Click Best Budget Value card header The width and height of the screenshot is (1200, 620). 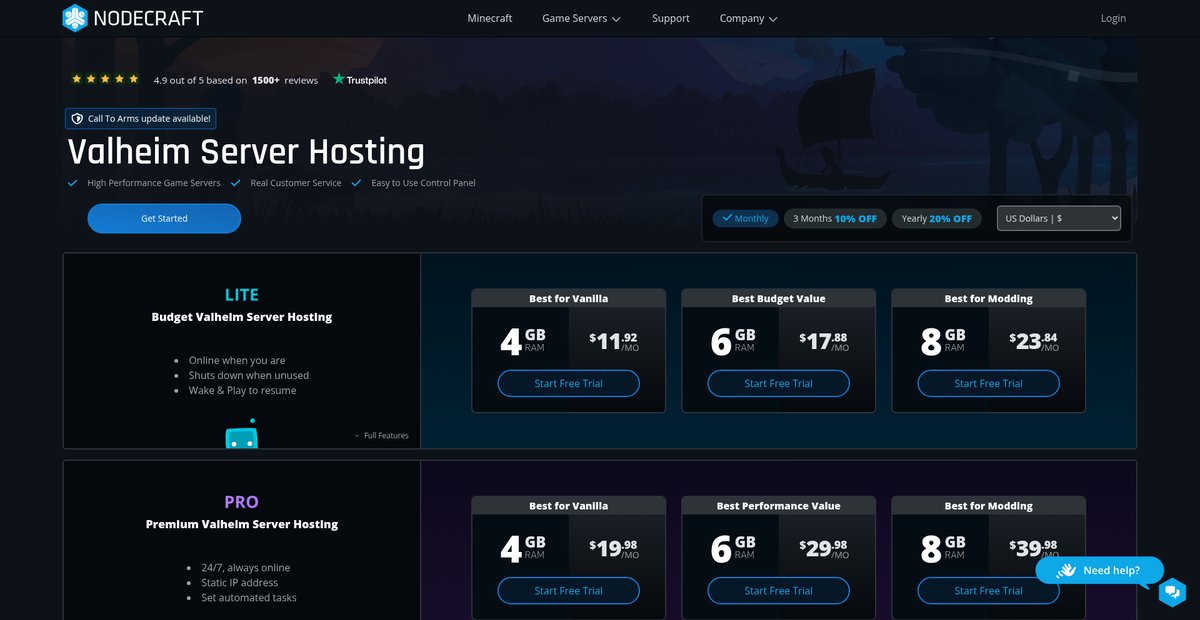tap(779, 298)
